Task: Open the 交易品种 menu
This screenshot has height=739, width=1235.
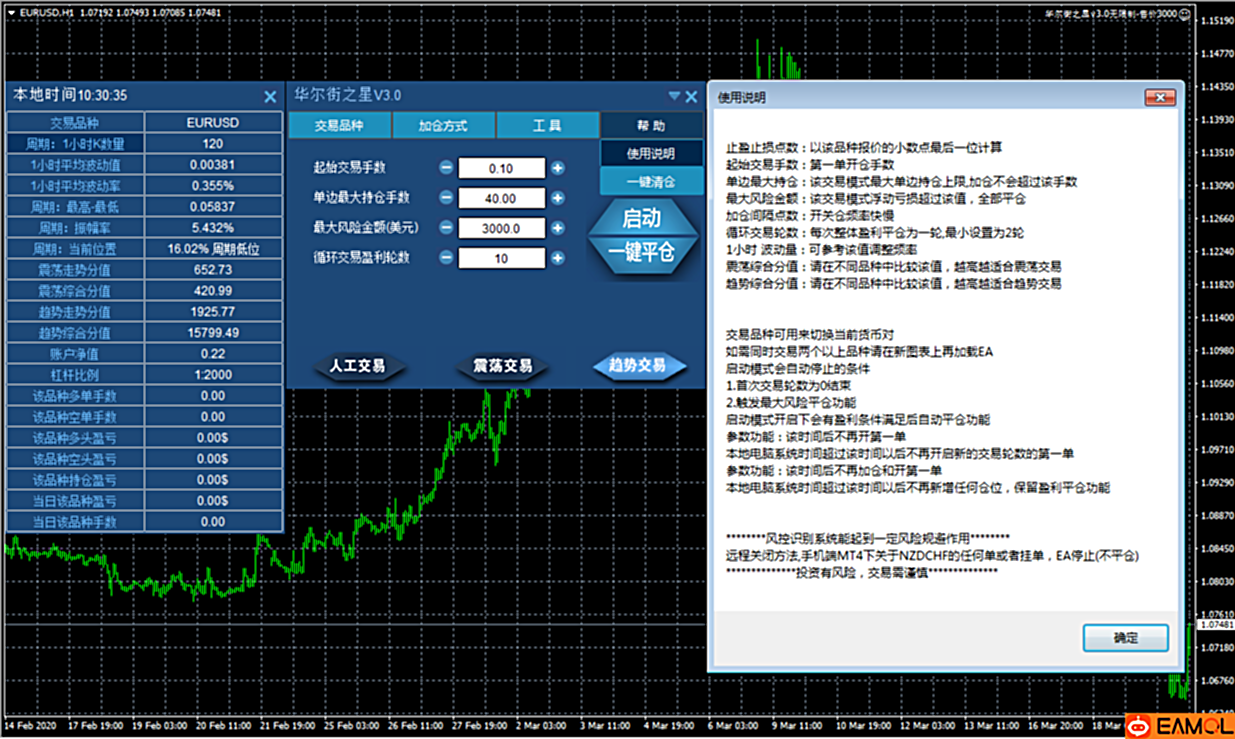Action: click(339, 126)
